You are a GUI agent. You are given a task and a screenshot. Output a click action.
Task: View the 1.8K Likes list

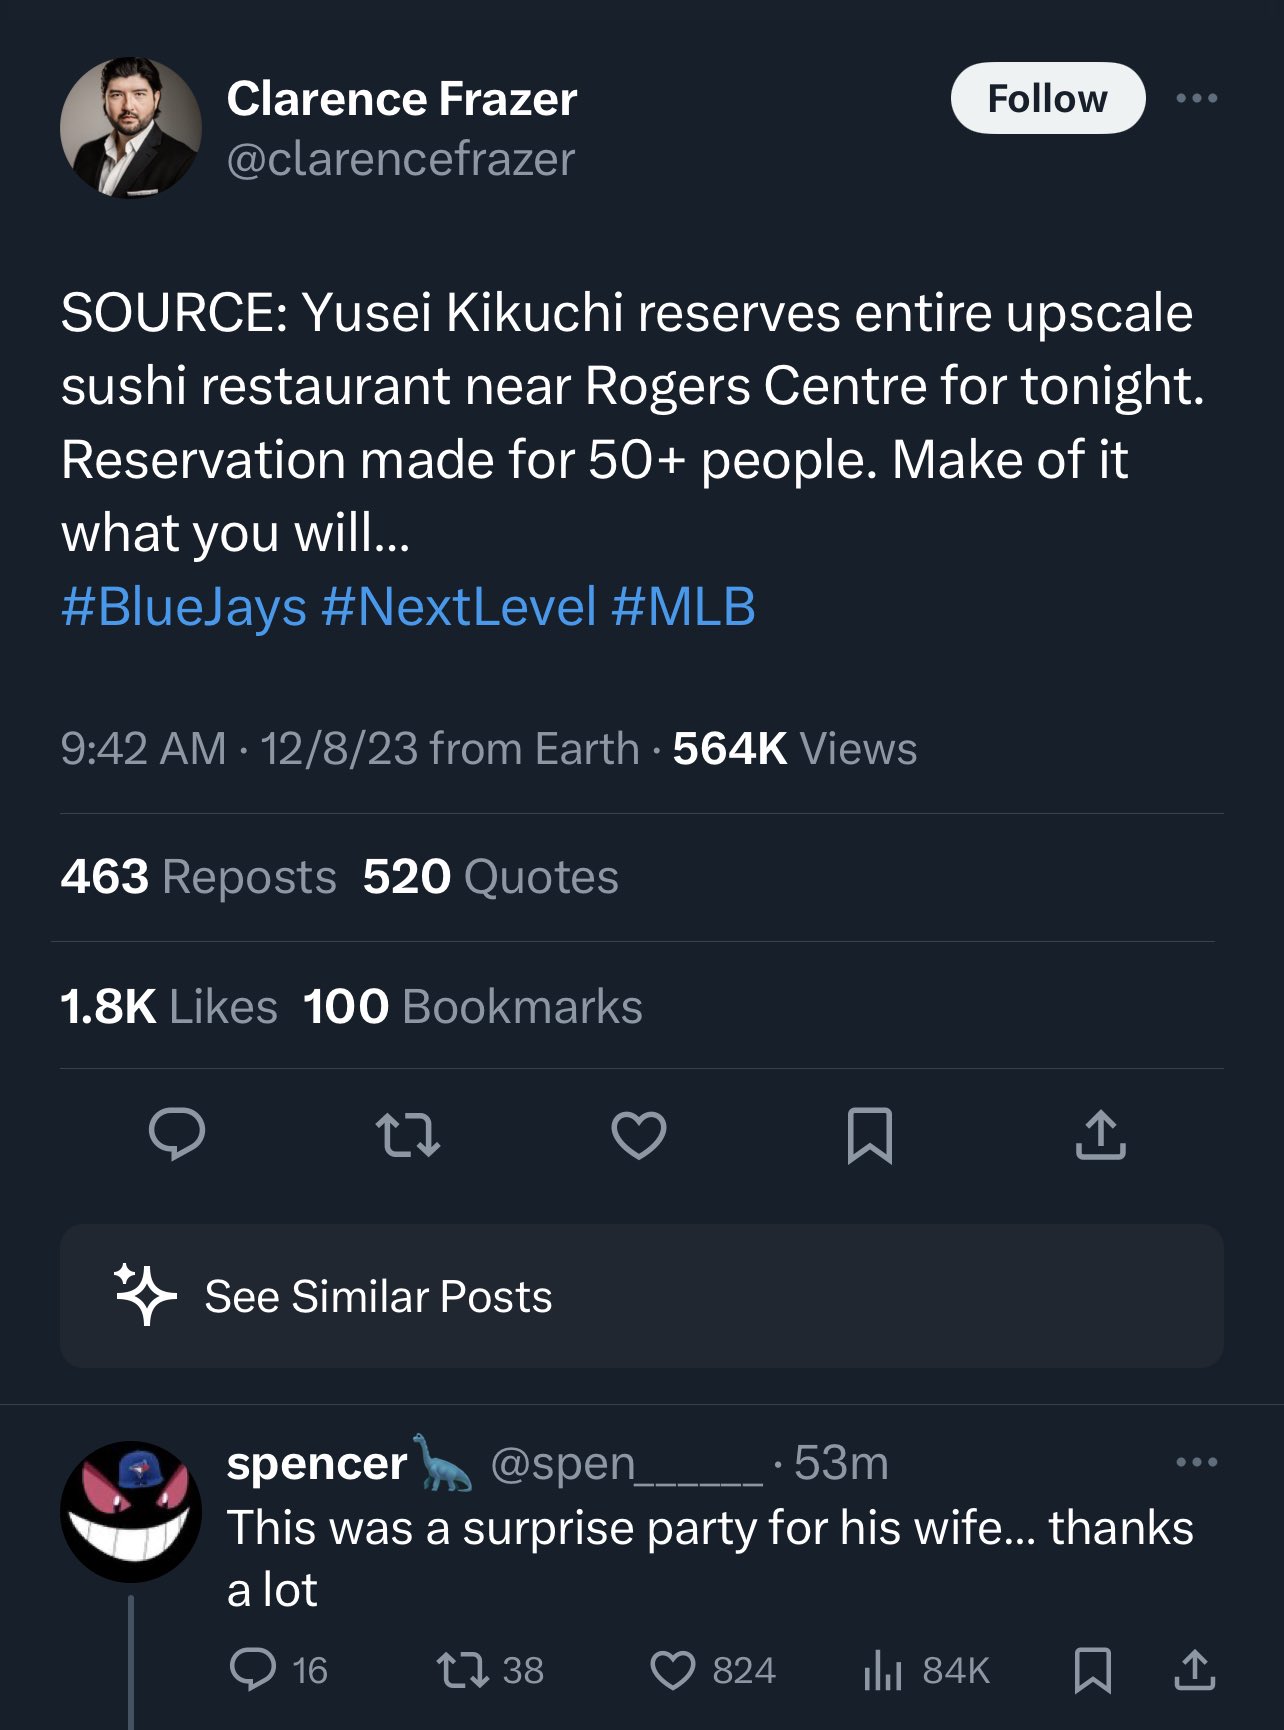[168, 1006]
